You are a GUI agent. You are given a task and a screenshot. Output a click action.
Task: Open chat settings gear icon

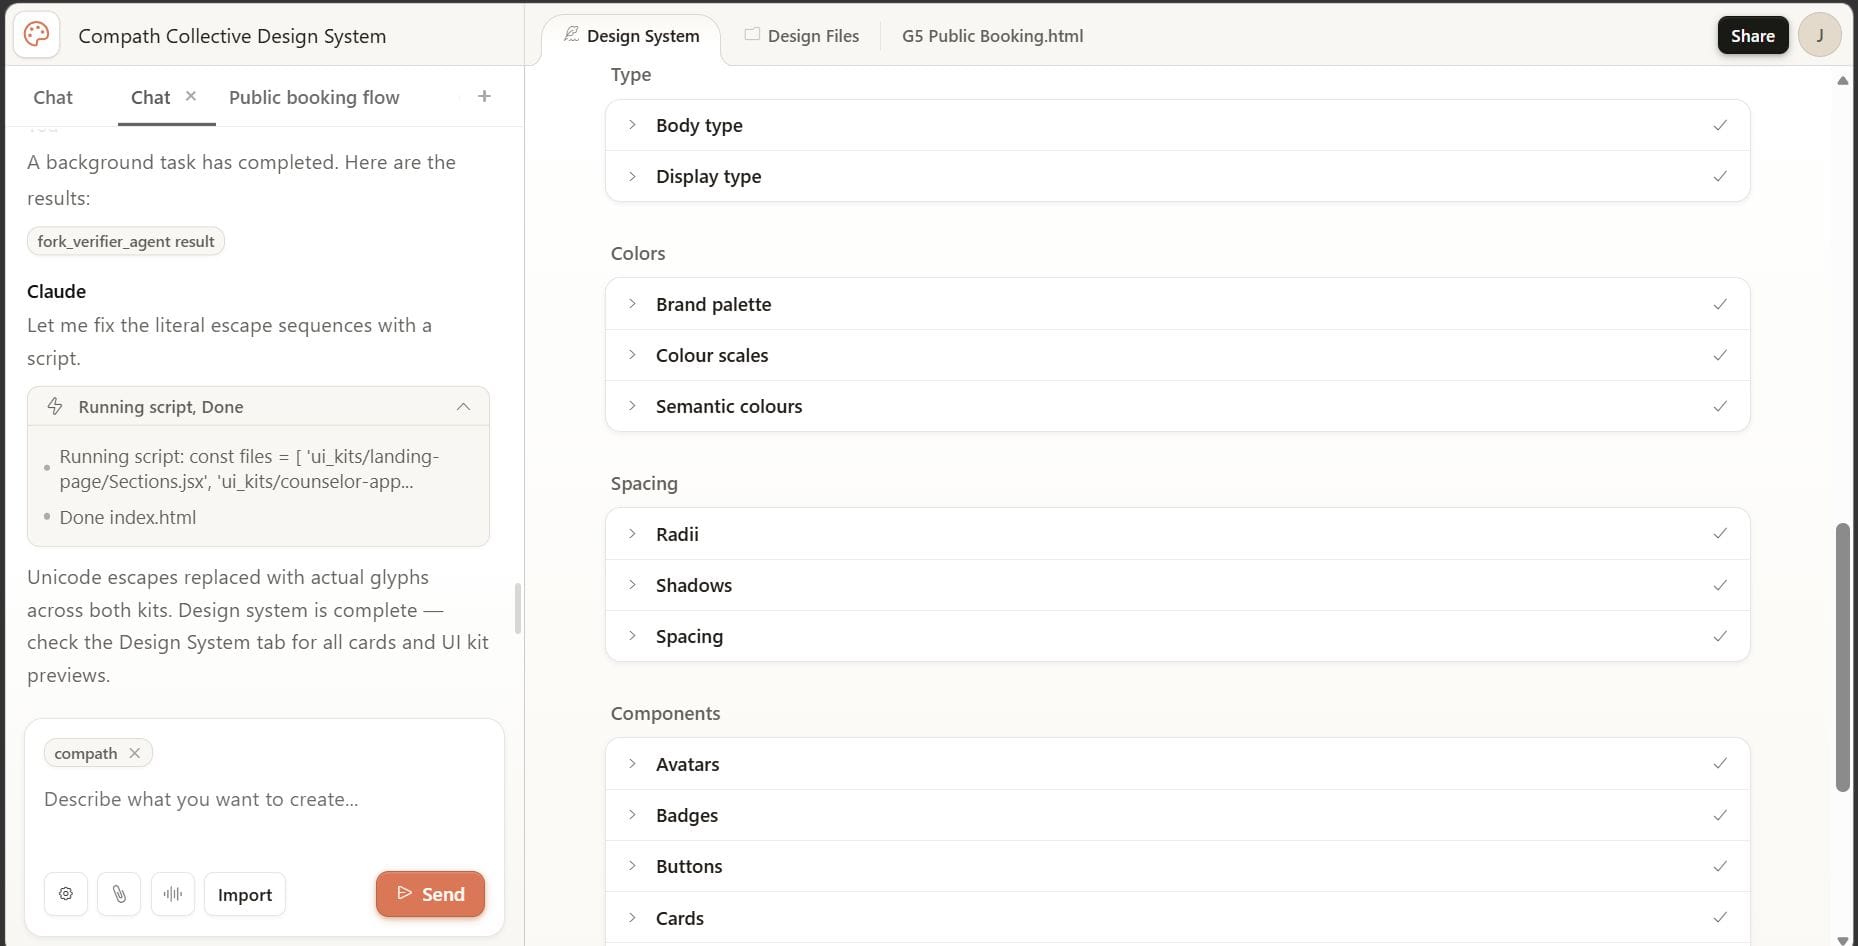click(x=65, y=894)
